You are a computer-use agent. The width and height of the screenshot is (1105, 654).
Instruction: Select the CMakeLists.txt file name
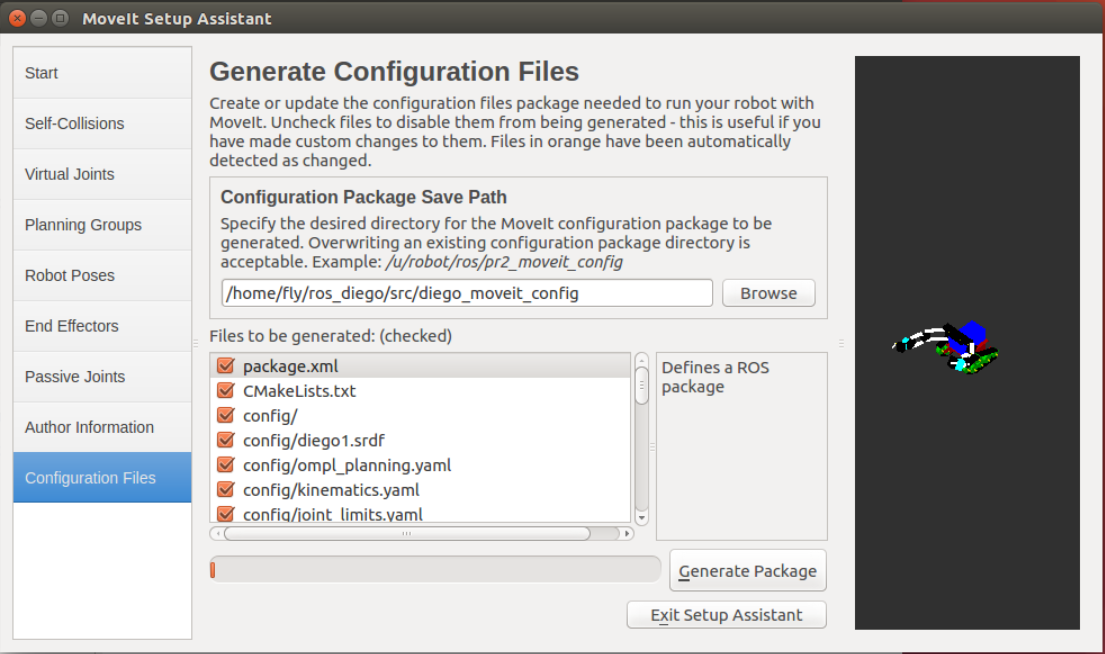(300, 391)
